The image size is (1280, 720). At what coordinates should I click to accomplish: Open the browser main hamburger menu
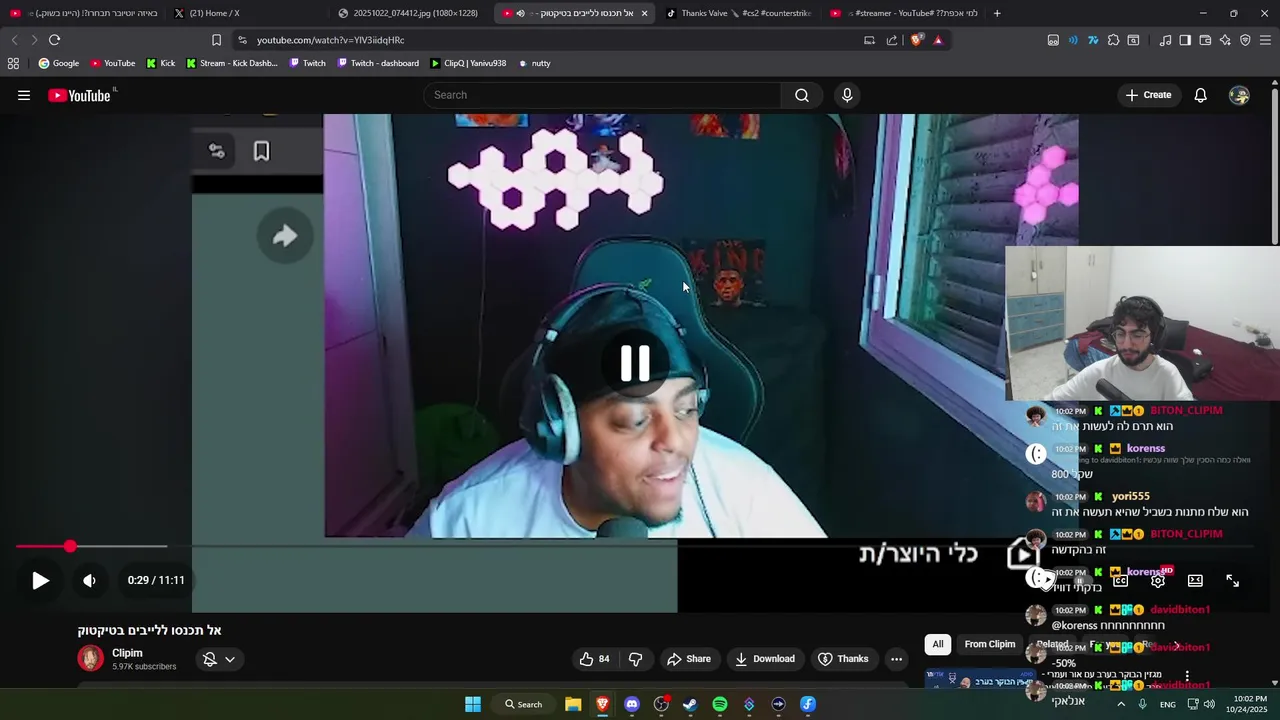click(x=1266, y=40)
